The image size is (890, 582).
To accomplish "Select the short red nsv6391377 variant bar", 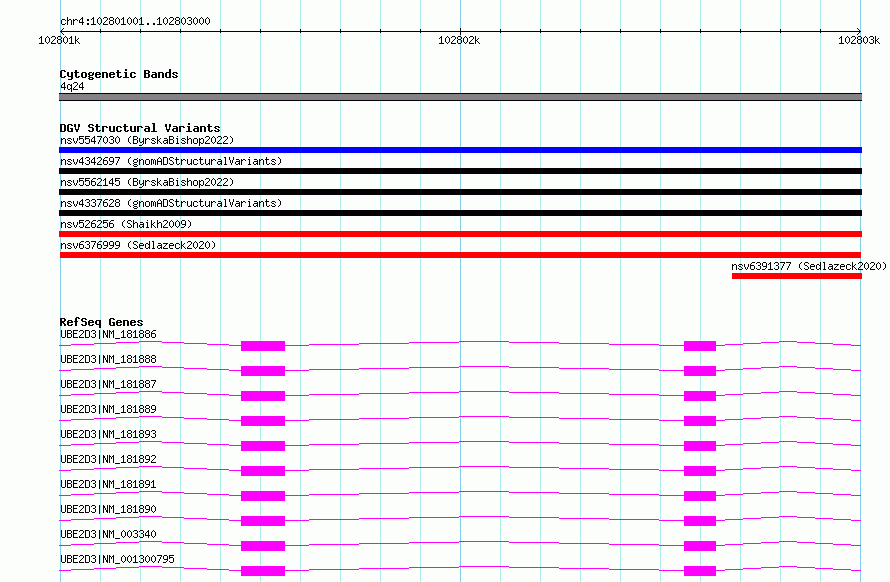I will pyautogui.click(x=797, y=276).
